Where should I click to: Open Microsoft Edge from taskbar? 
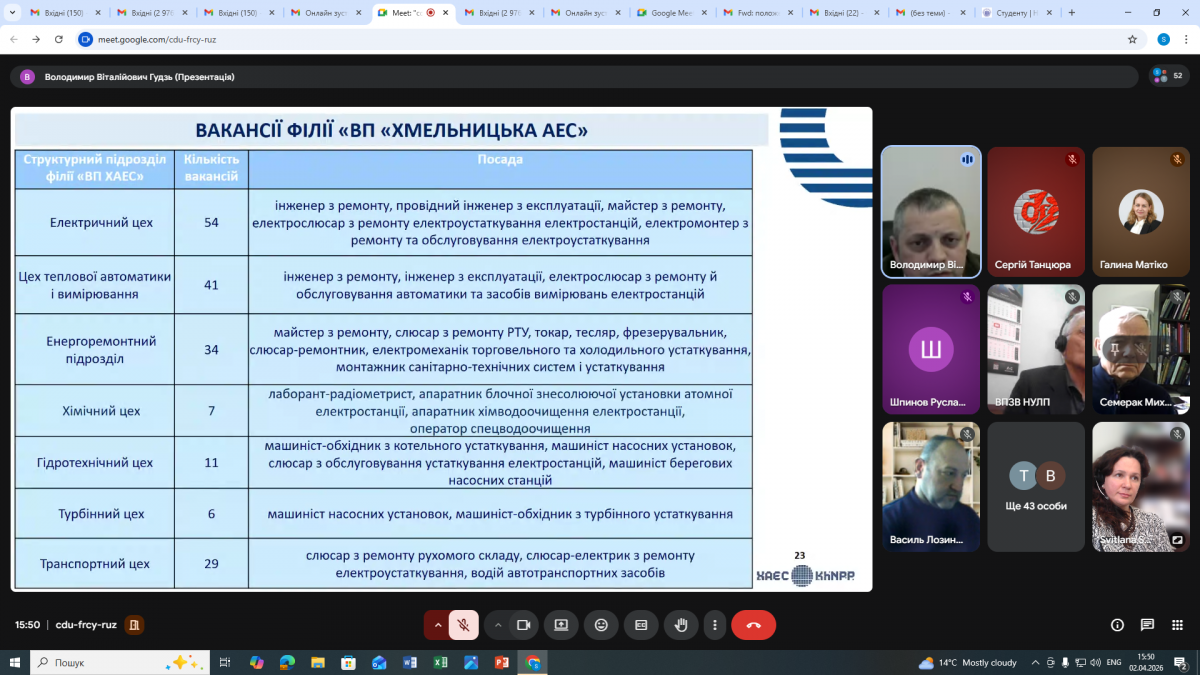(287, 662)
